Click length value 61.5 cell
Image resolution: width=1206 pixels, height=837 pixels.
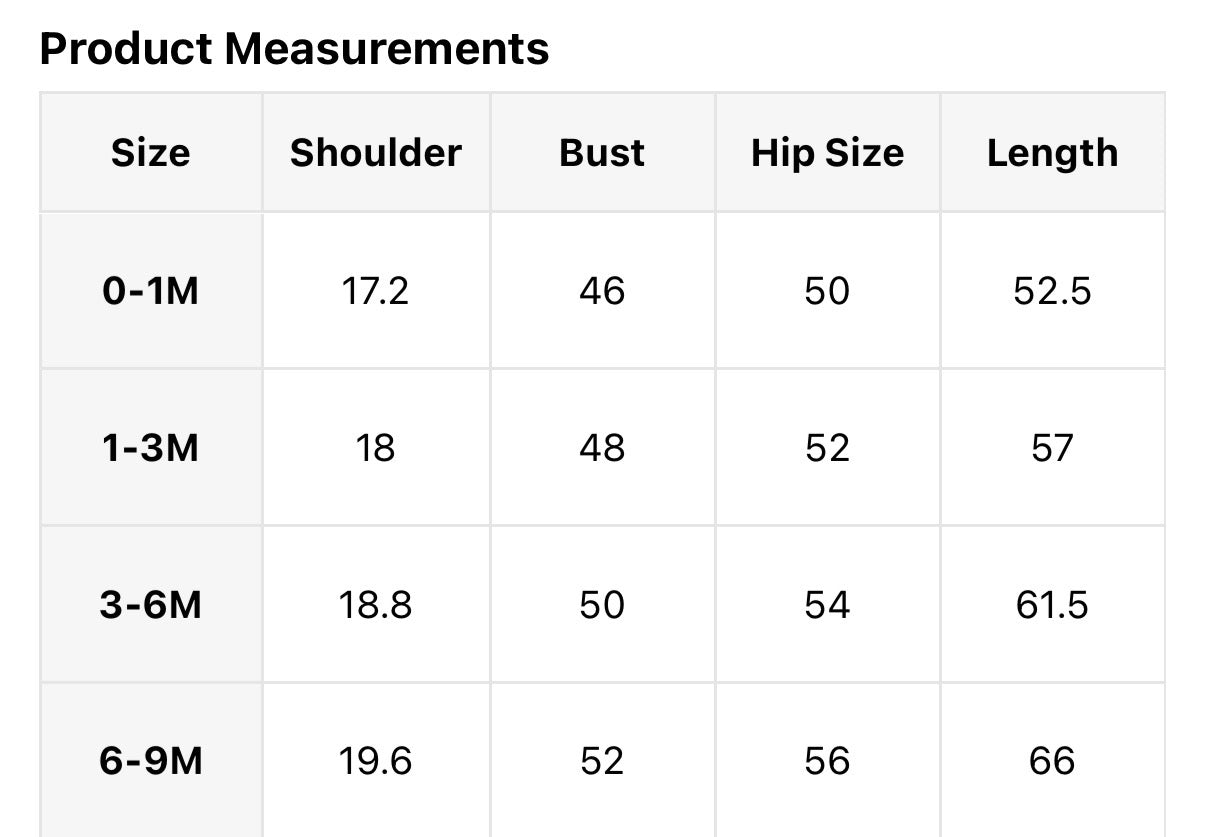pyautogui.click(x=1052, y=605)
